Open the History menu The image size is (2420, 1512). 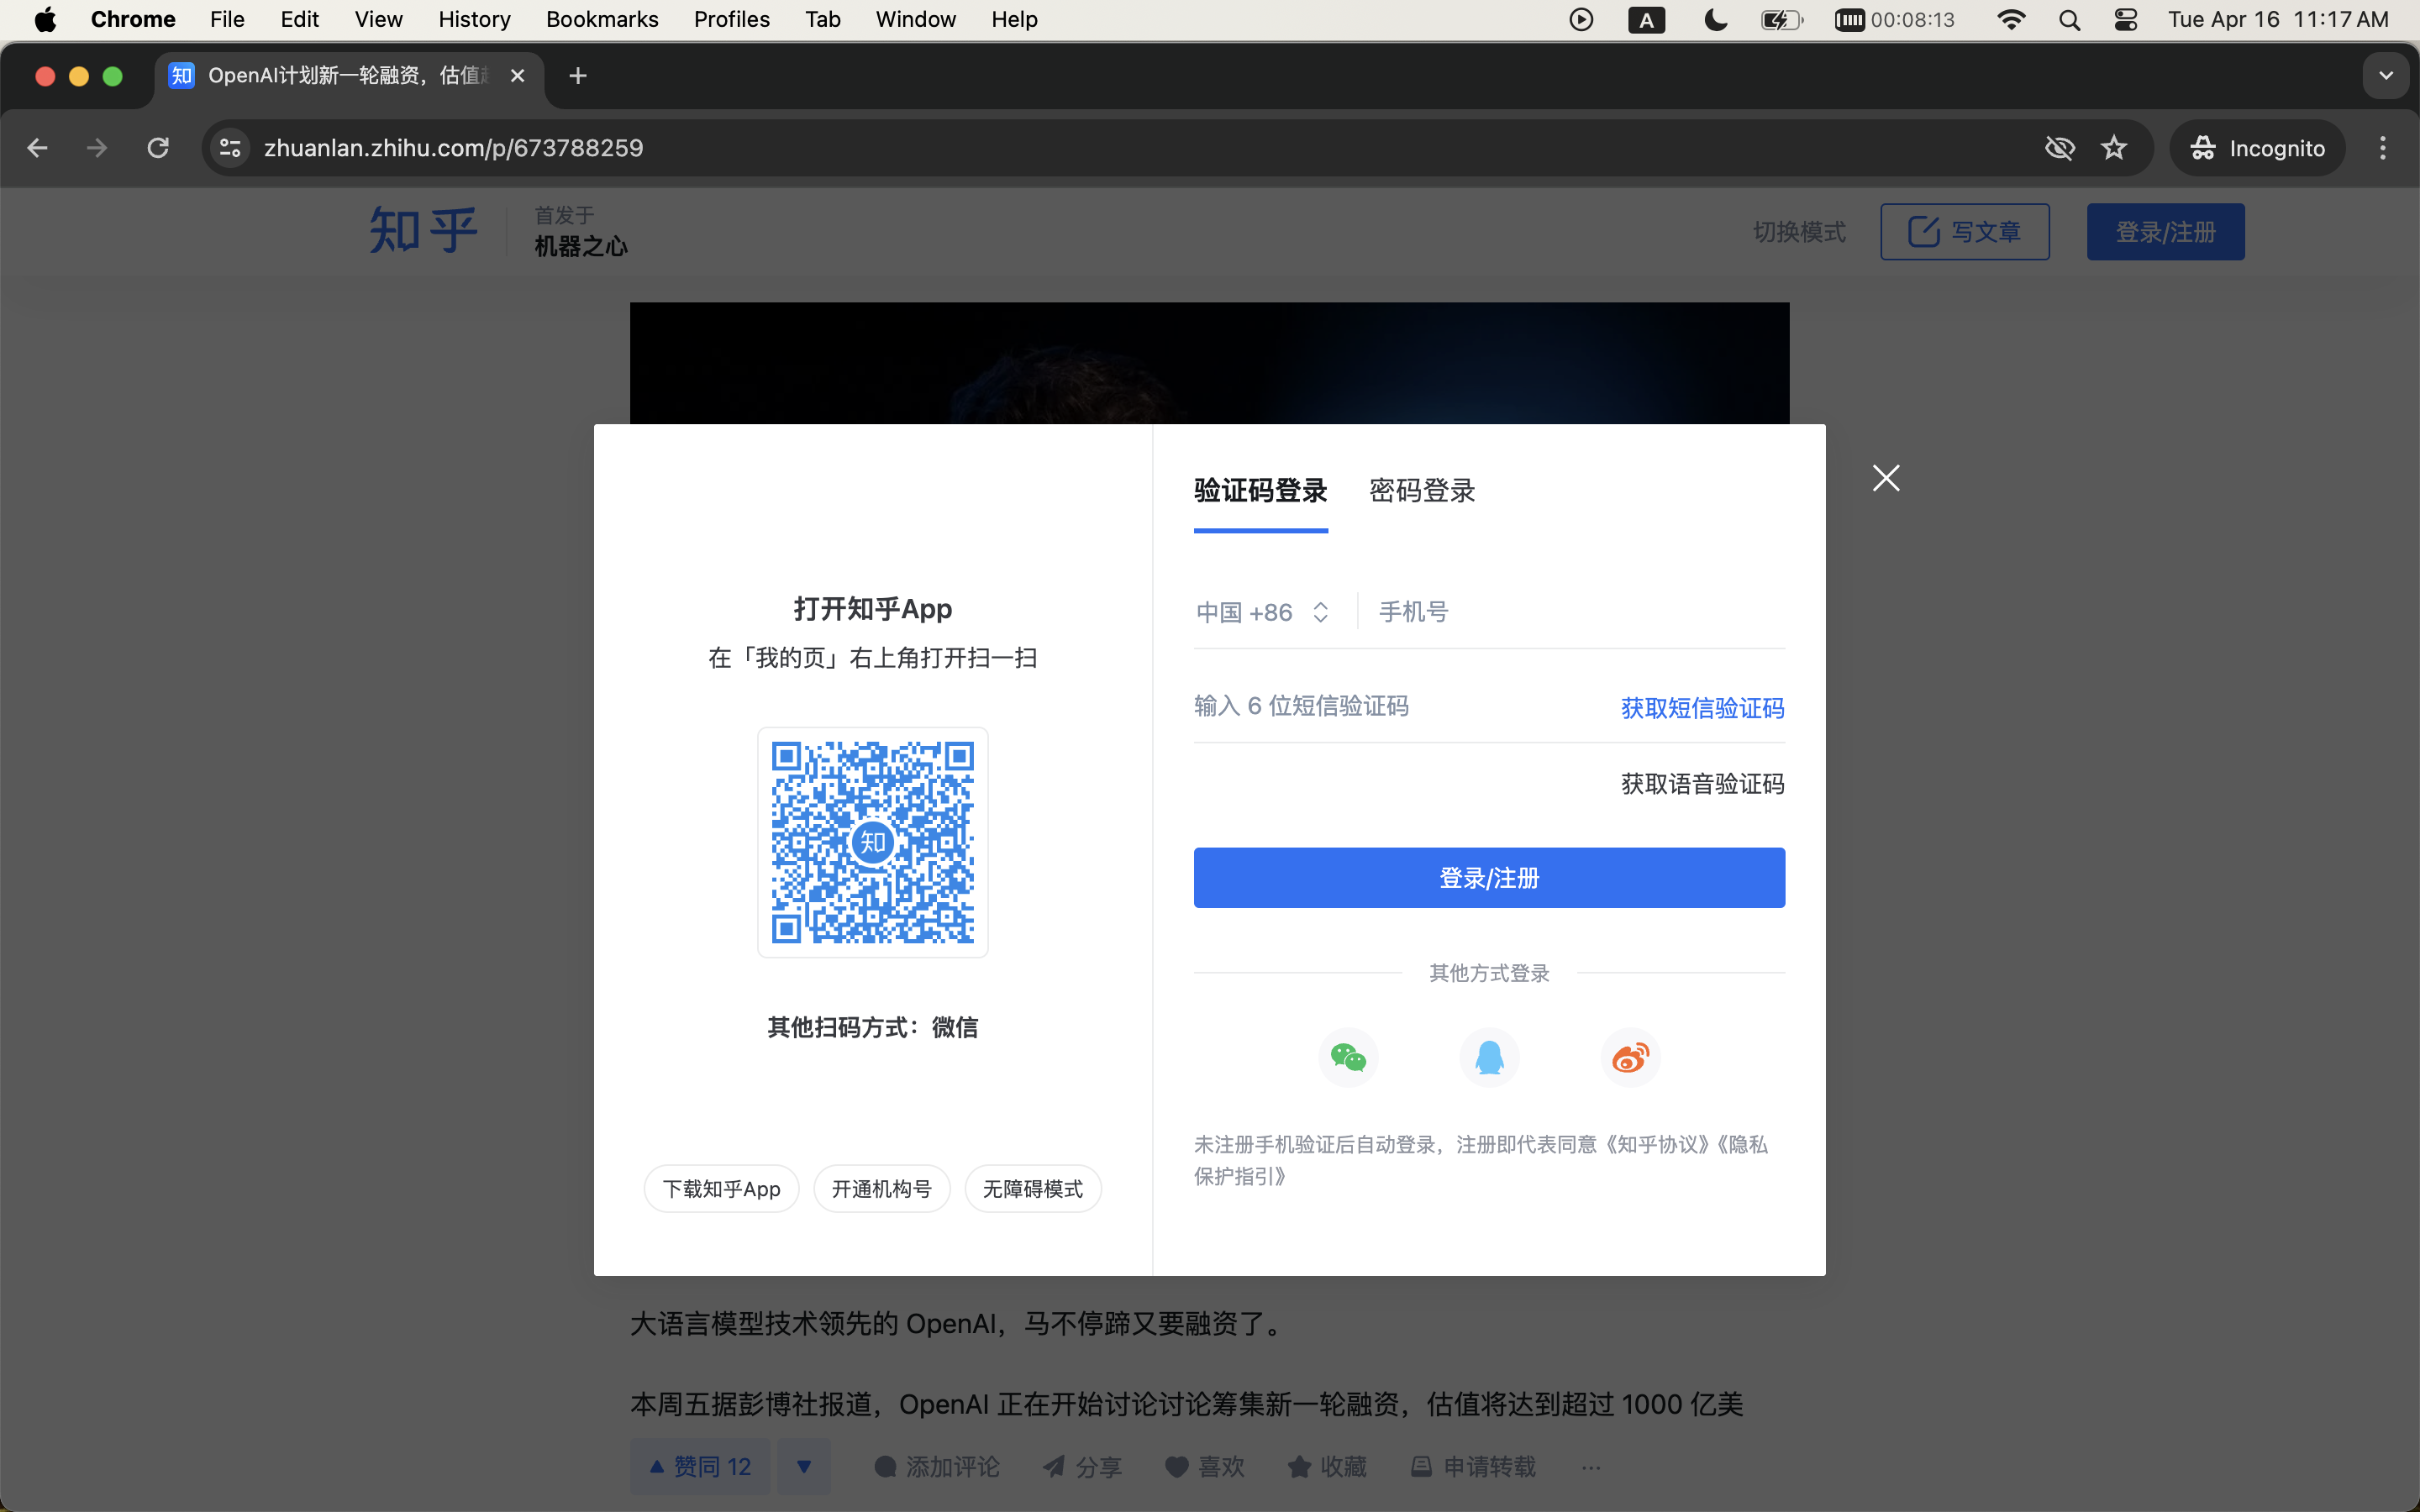click(x=474, y=19)
